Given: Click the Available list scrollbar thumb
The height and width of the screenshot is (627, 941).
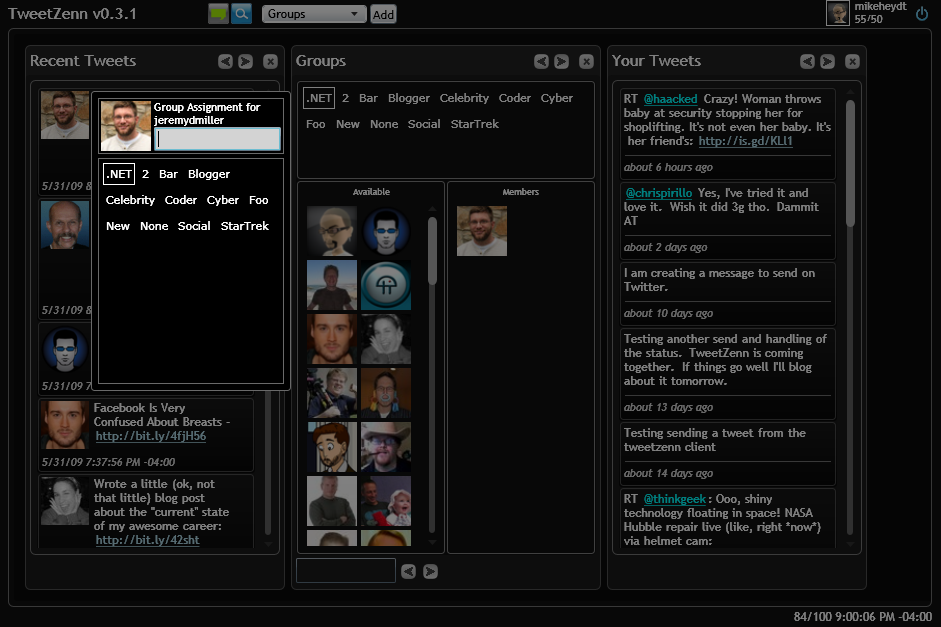Looking at the screenshot, I should tap(432, 251).
